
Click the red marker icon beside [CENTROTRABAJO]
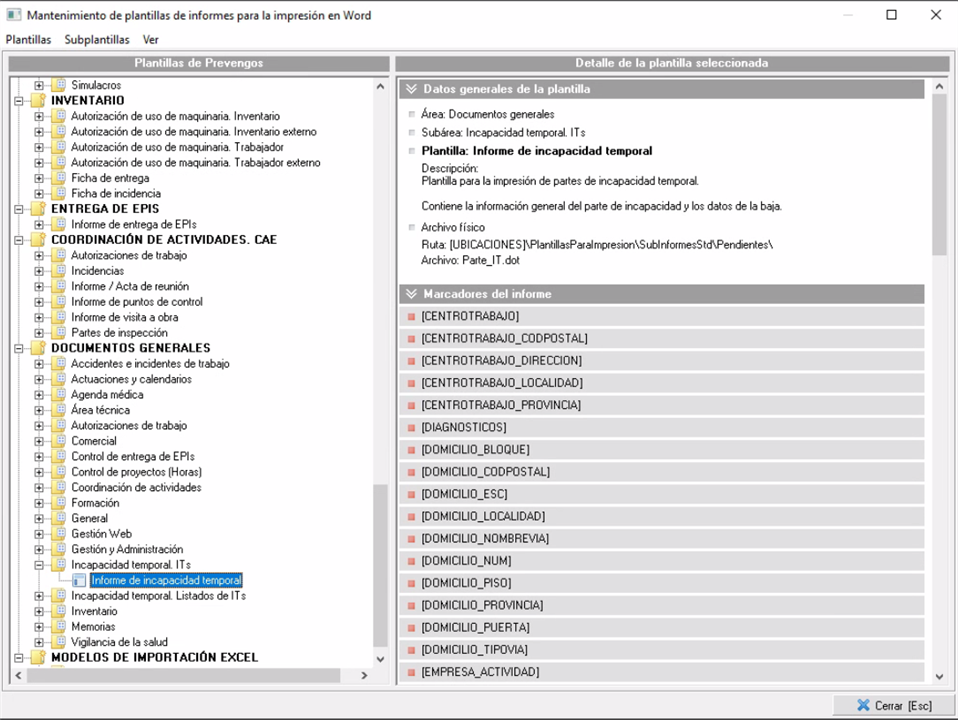411,316
